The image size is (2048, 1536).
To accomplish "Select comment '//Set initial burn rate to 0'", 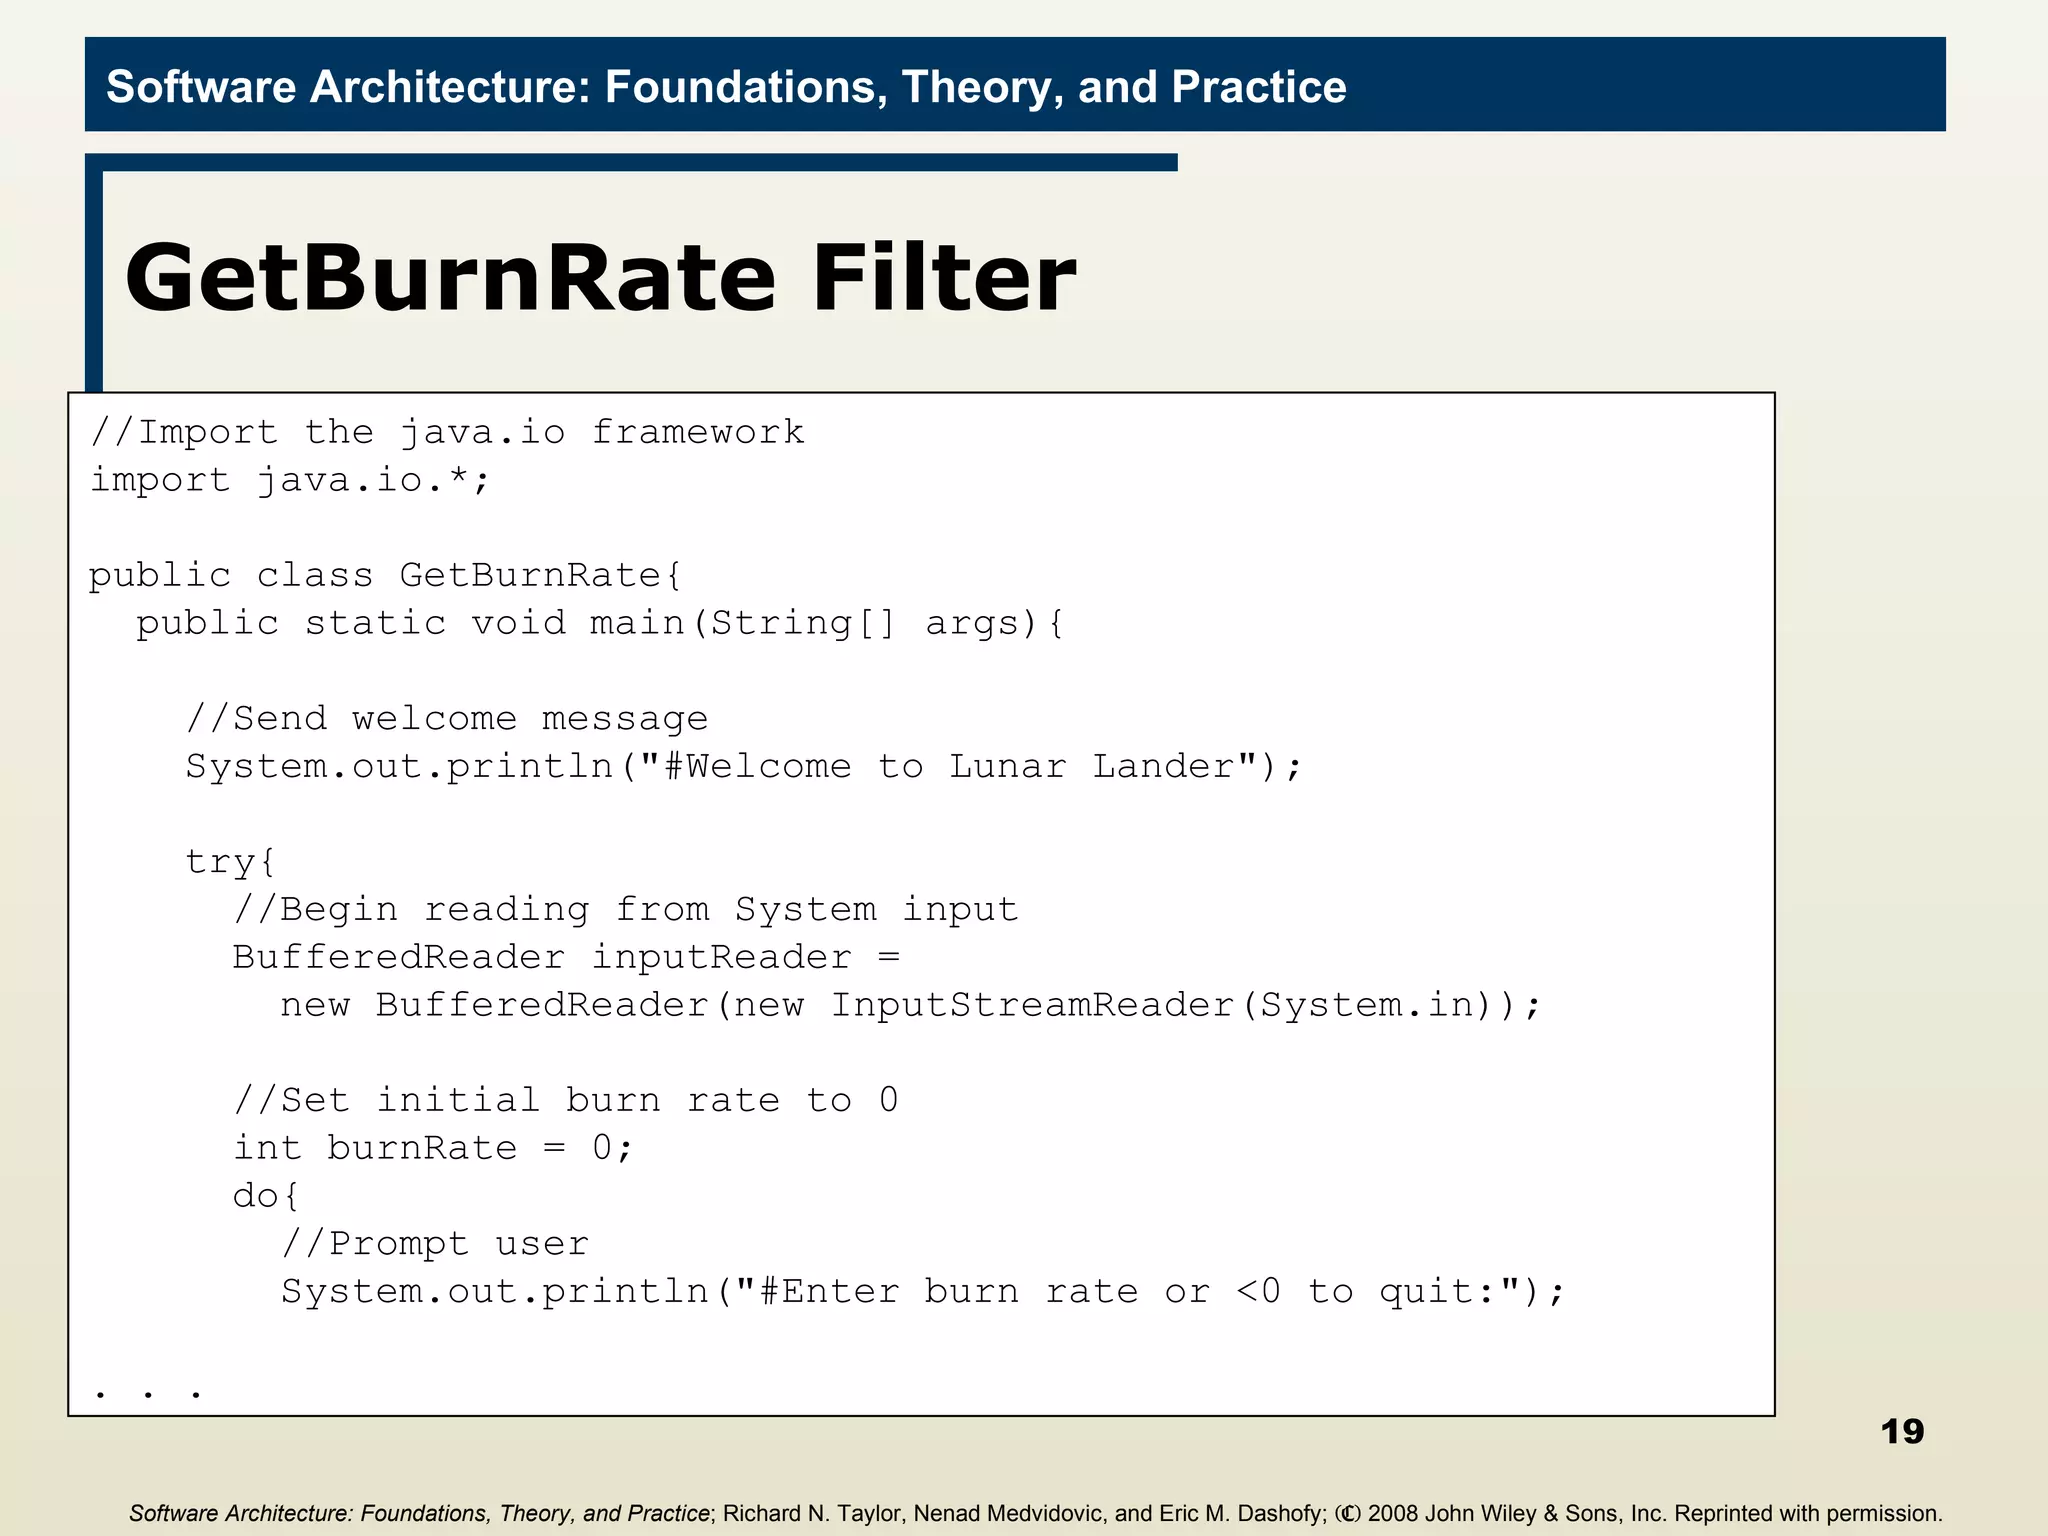I will tap(566, 1101).
